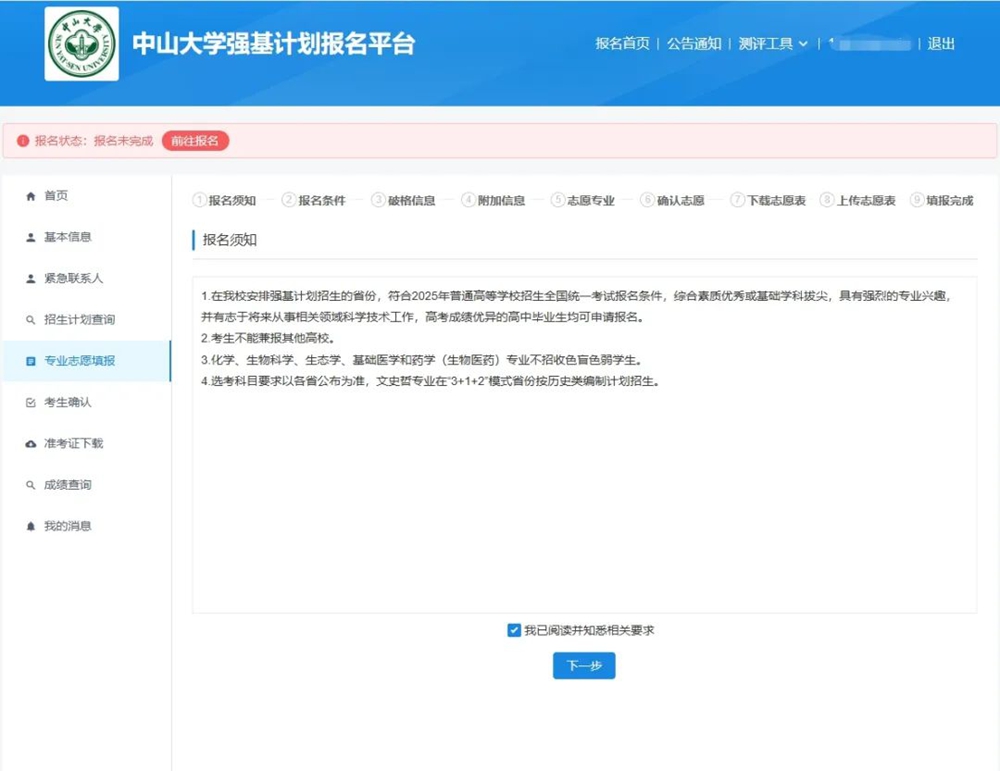Click the home icon beside 首页
Image resolution: width=1000 pixels, height=771 pixels.
[30, 196]
